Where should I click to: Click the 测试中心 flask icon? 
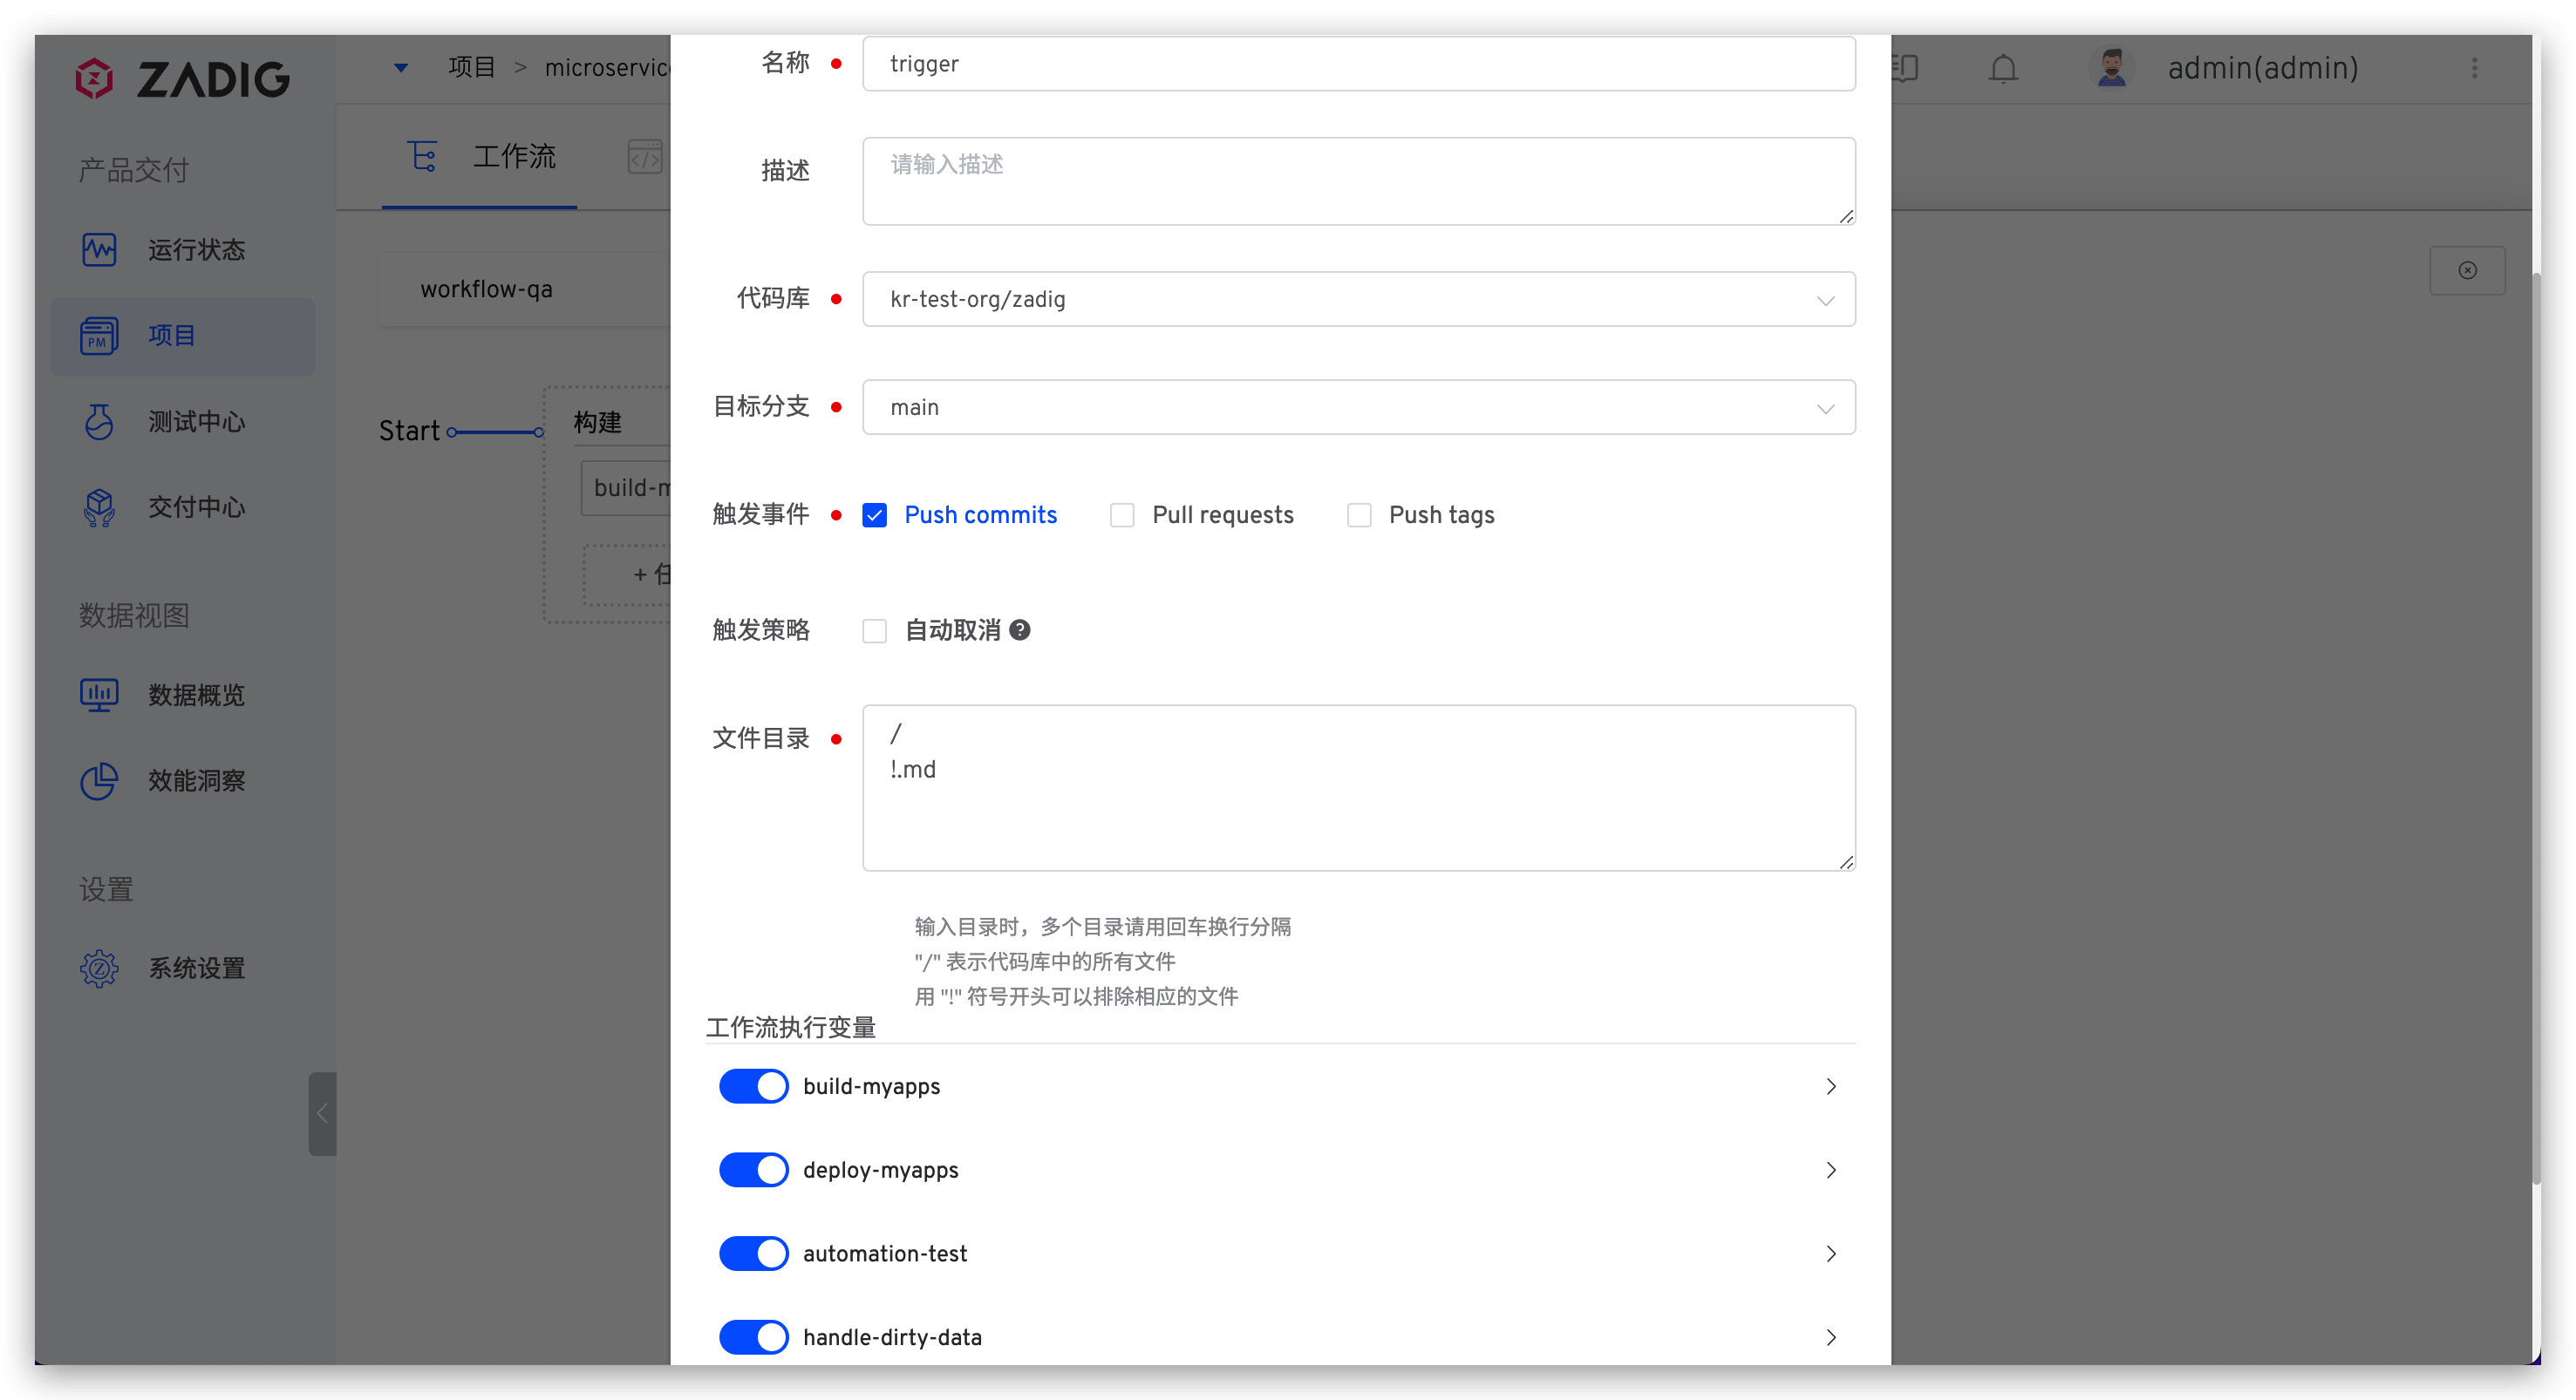tap(99, 421)
